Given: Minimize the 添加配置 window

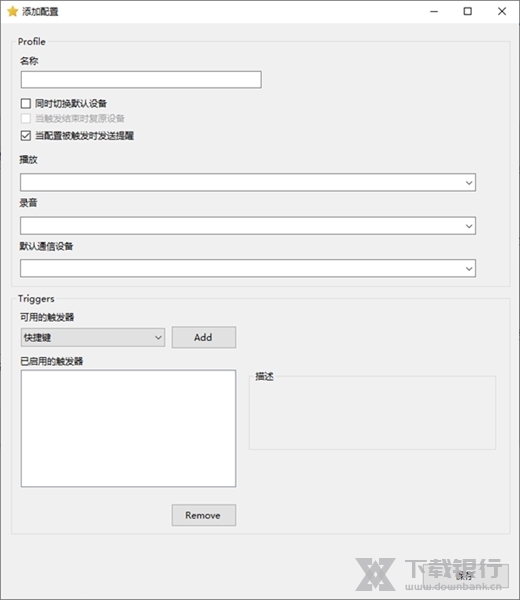Looking at the screenshot, I should [434, 11].
